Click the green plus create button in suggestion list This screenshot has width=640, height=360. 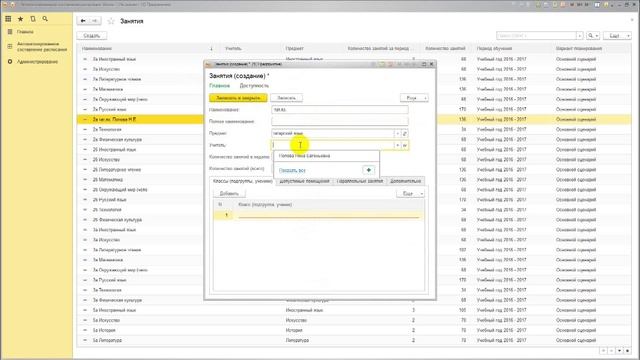pyautogui.click(x=368, y=170)
